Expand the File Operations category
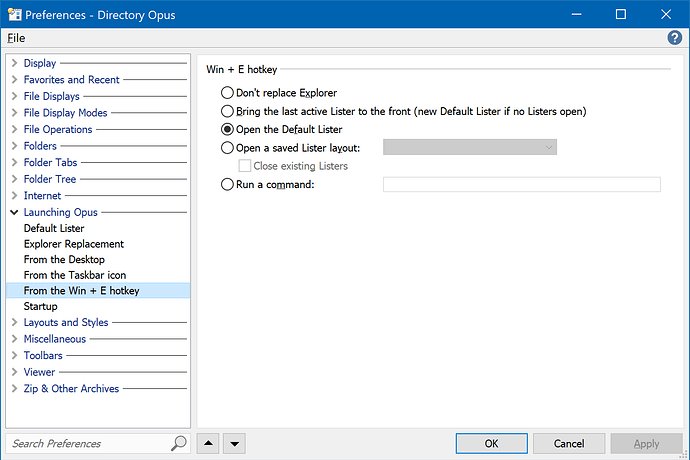 [x=15, y=129]
